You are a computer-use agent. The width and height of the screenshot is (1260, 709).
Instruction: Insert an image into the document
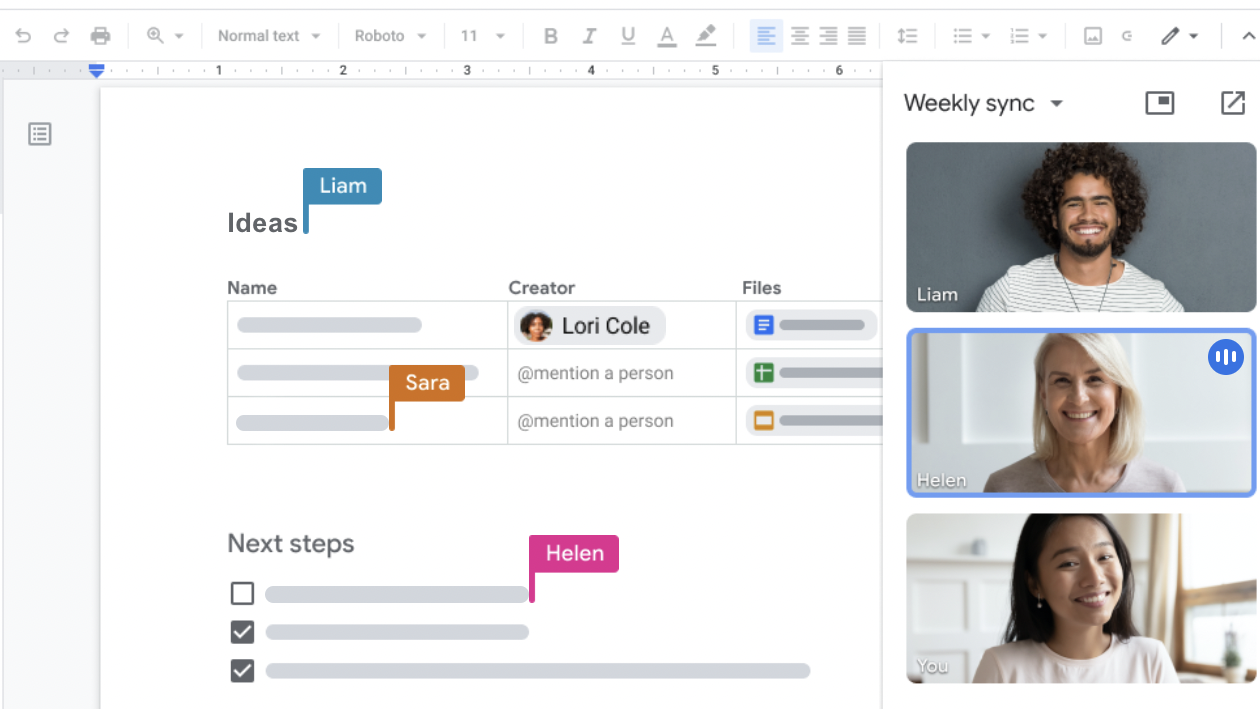(x=1091, y=35)
